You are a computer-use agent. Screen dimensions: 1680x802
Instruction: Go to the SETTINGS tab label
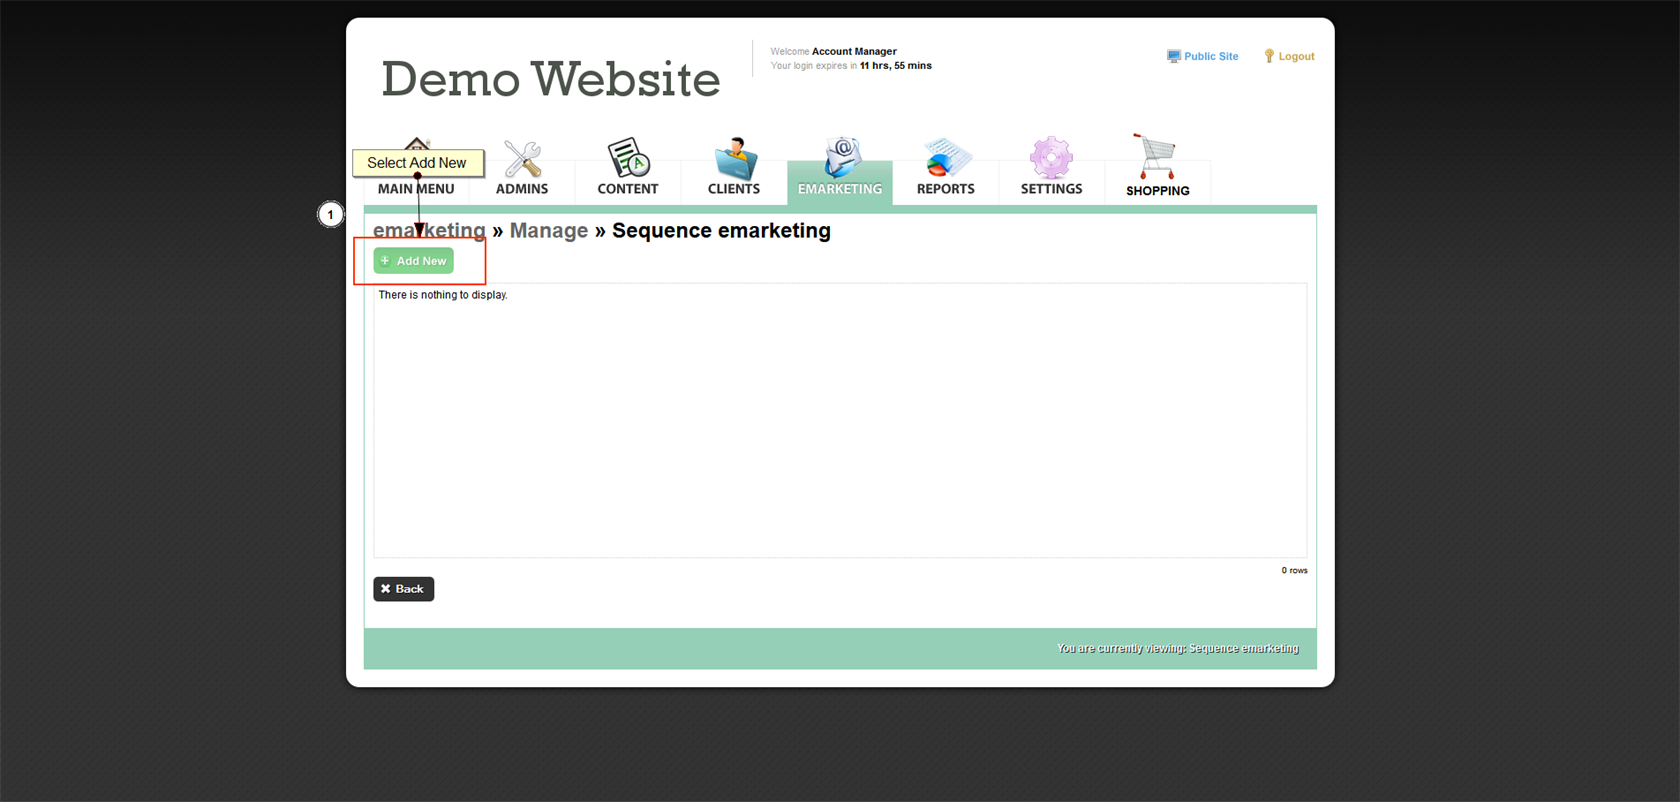click(1051, 189)
